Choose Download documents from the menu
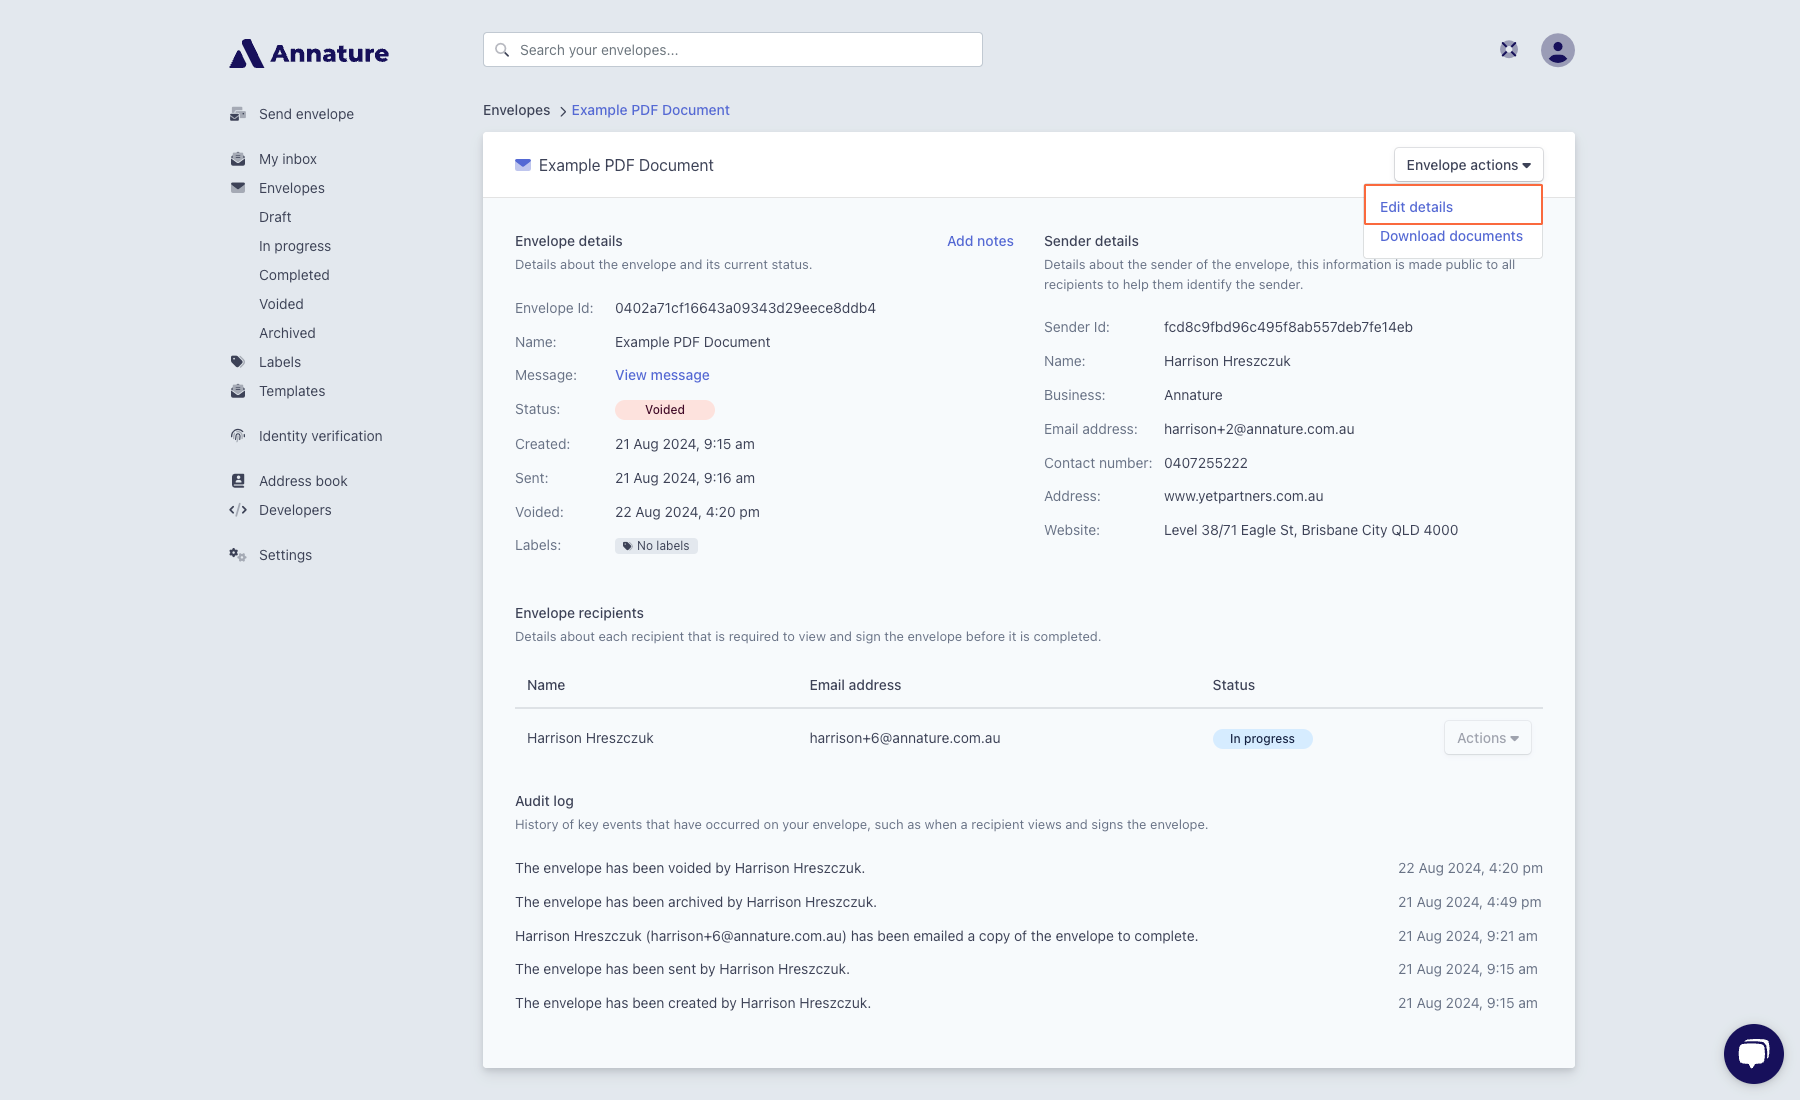 [x=1451, y=236]
